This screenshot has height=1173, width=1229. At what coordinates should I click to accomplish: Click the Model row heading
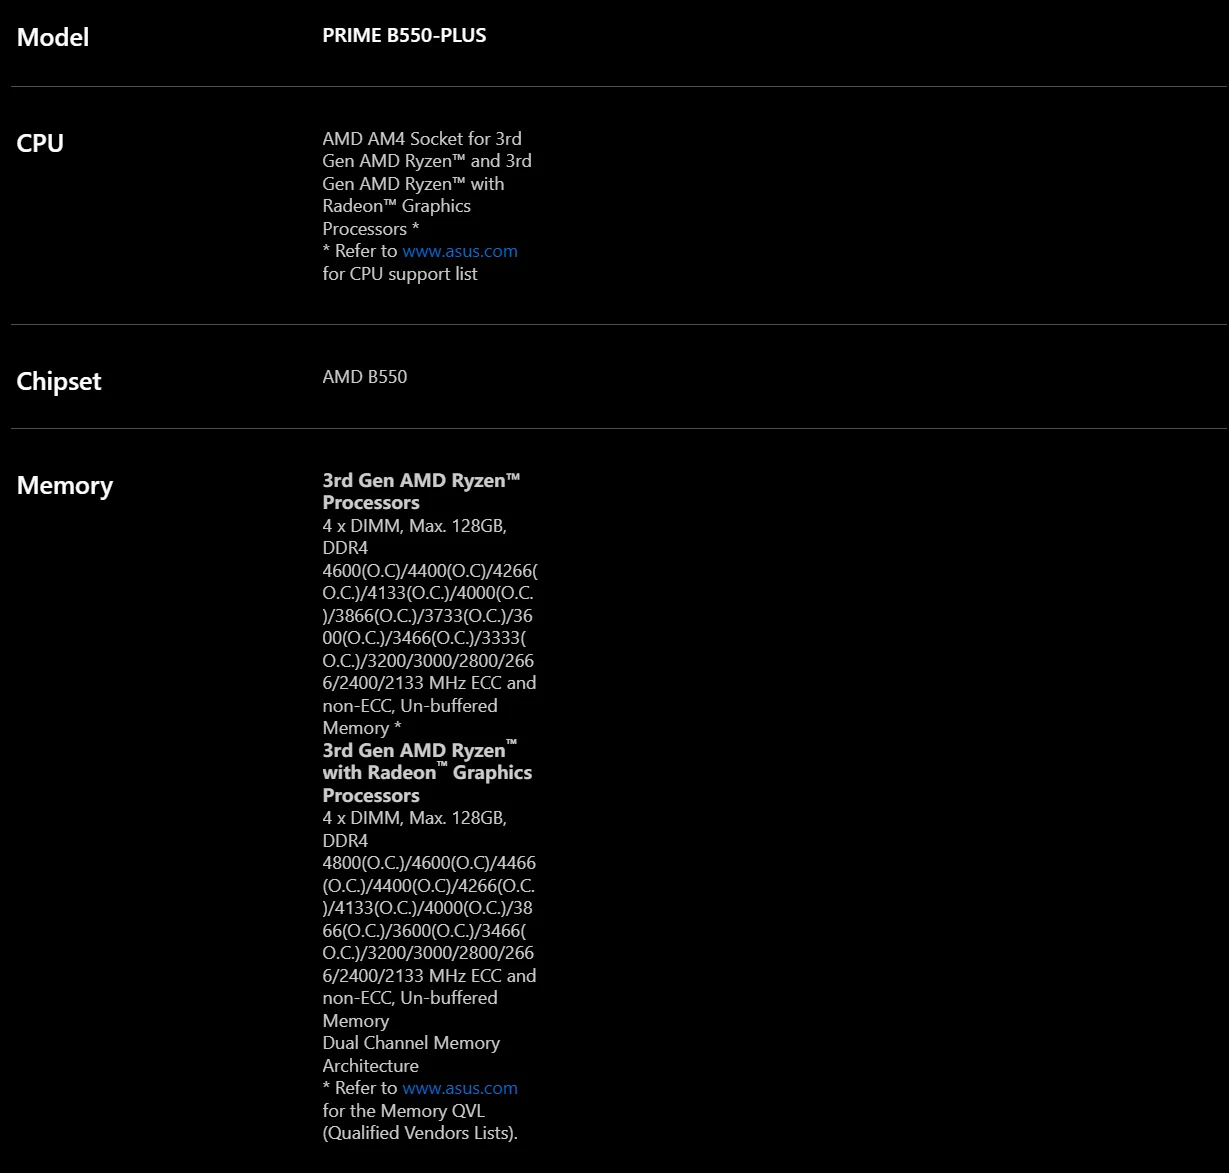53,38
